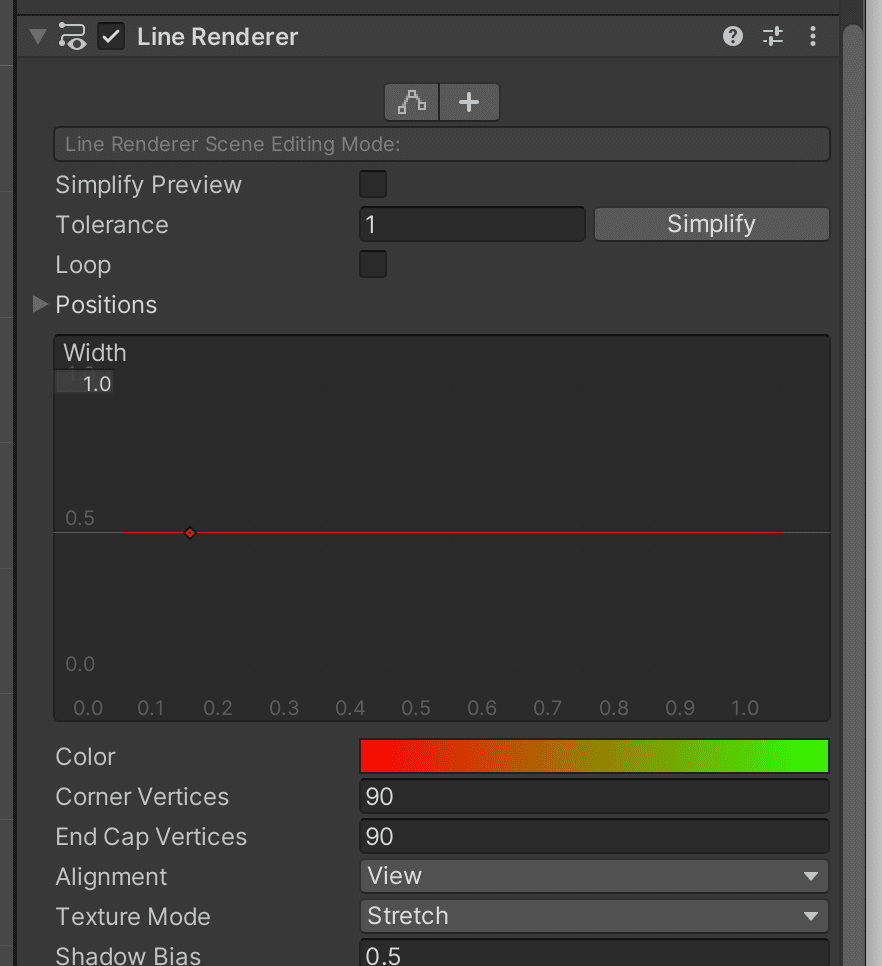Click the End Cap Vertices input field

point(593,837)
